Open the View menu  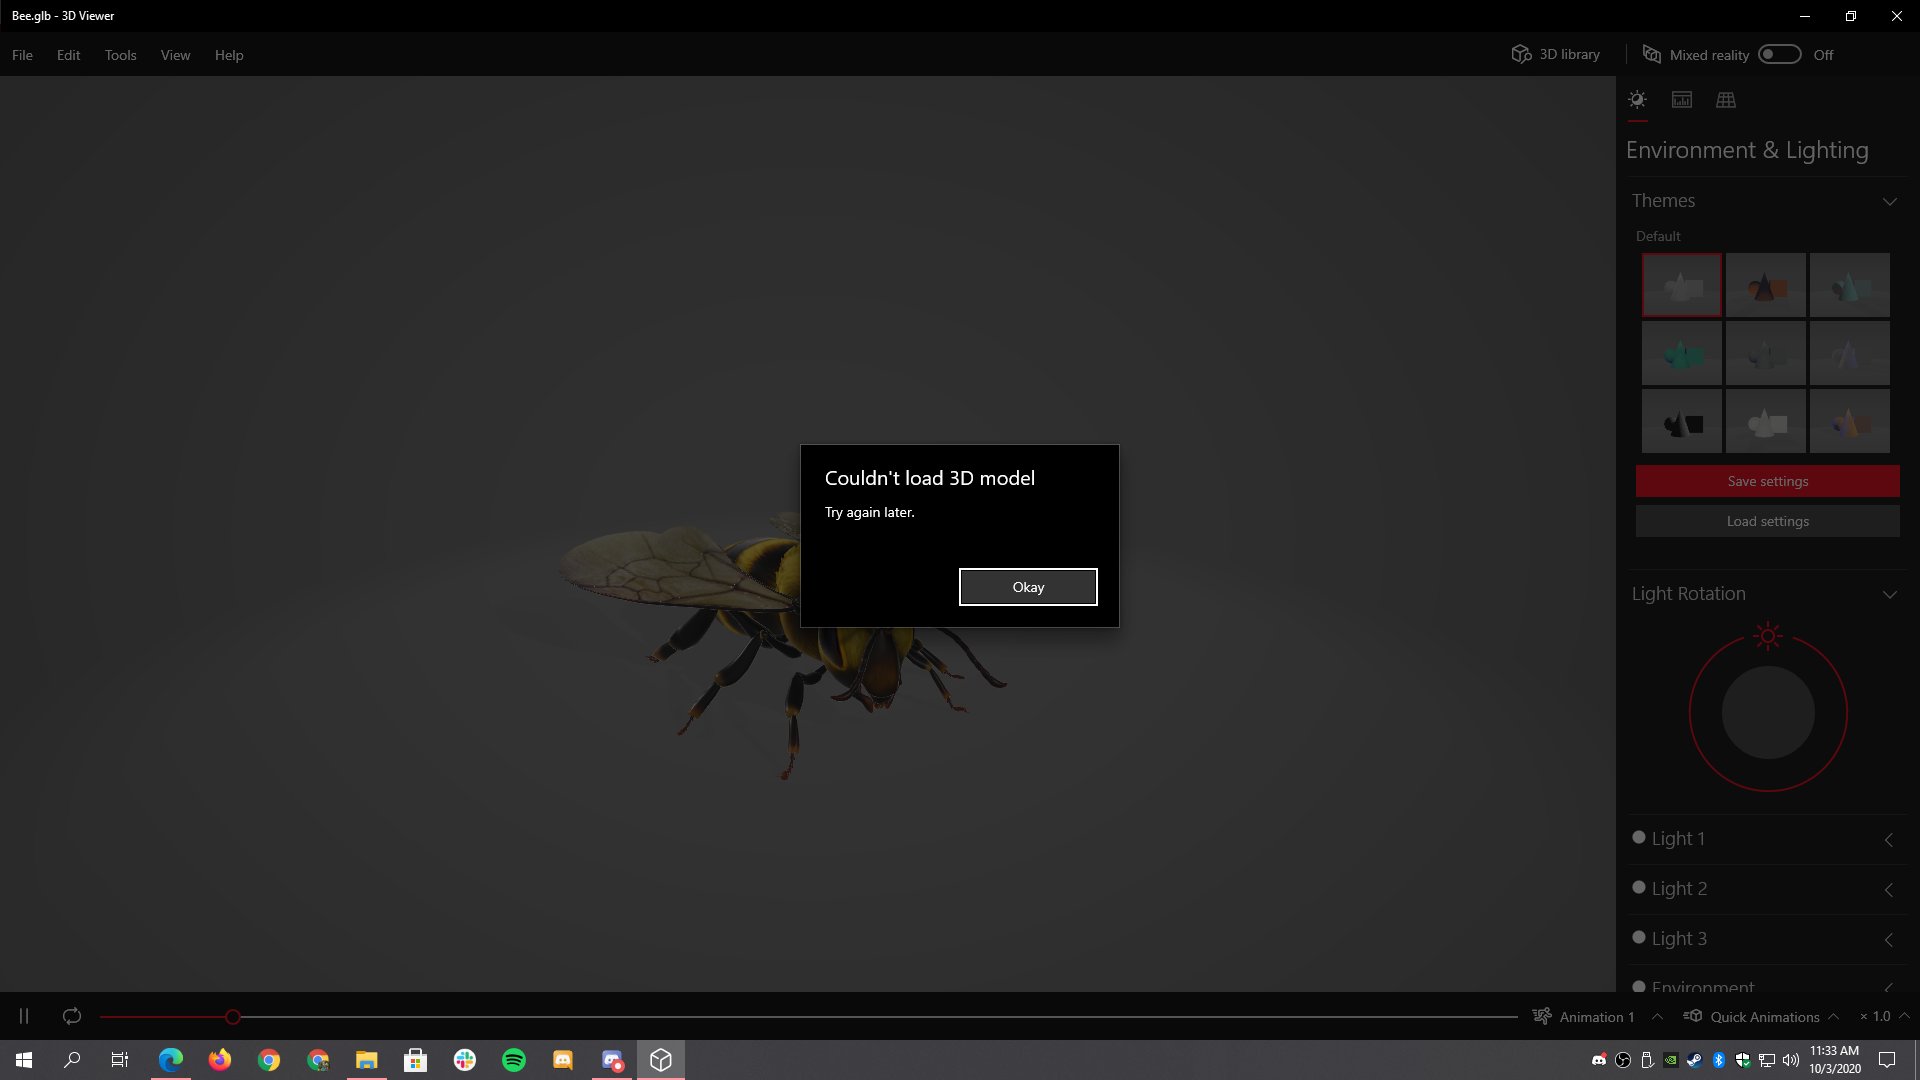click(175, 55)
